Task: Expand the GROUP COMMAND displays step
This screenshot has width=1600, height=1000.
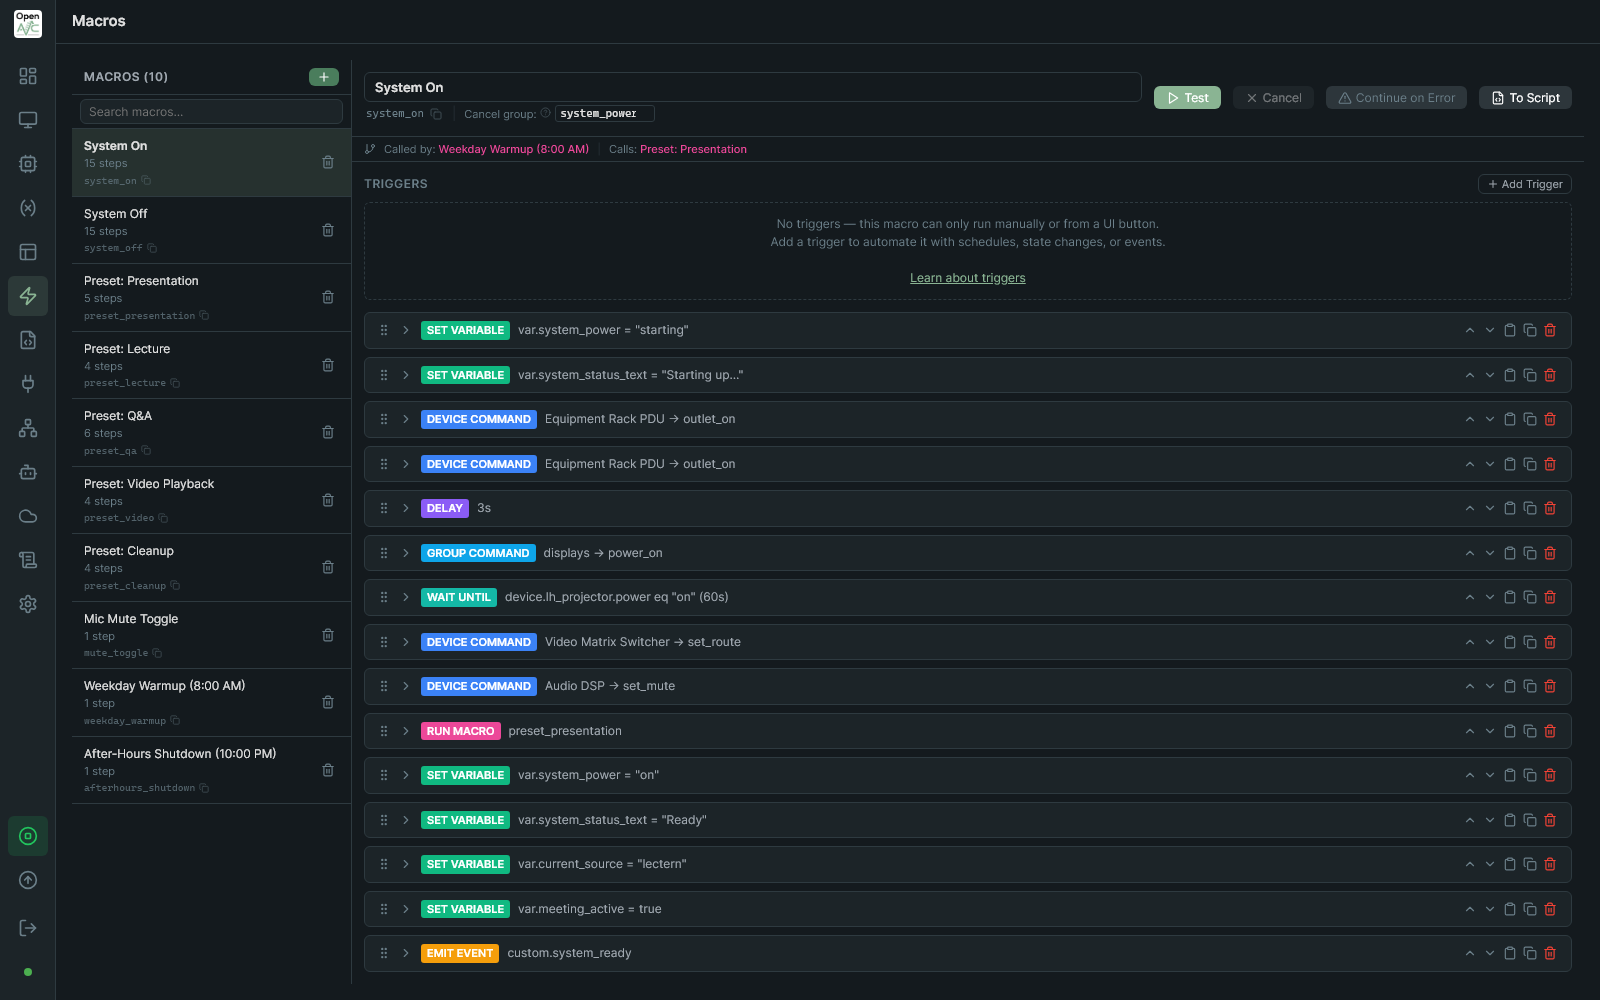Action: pyautogui.click(x=406, y=553)
